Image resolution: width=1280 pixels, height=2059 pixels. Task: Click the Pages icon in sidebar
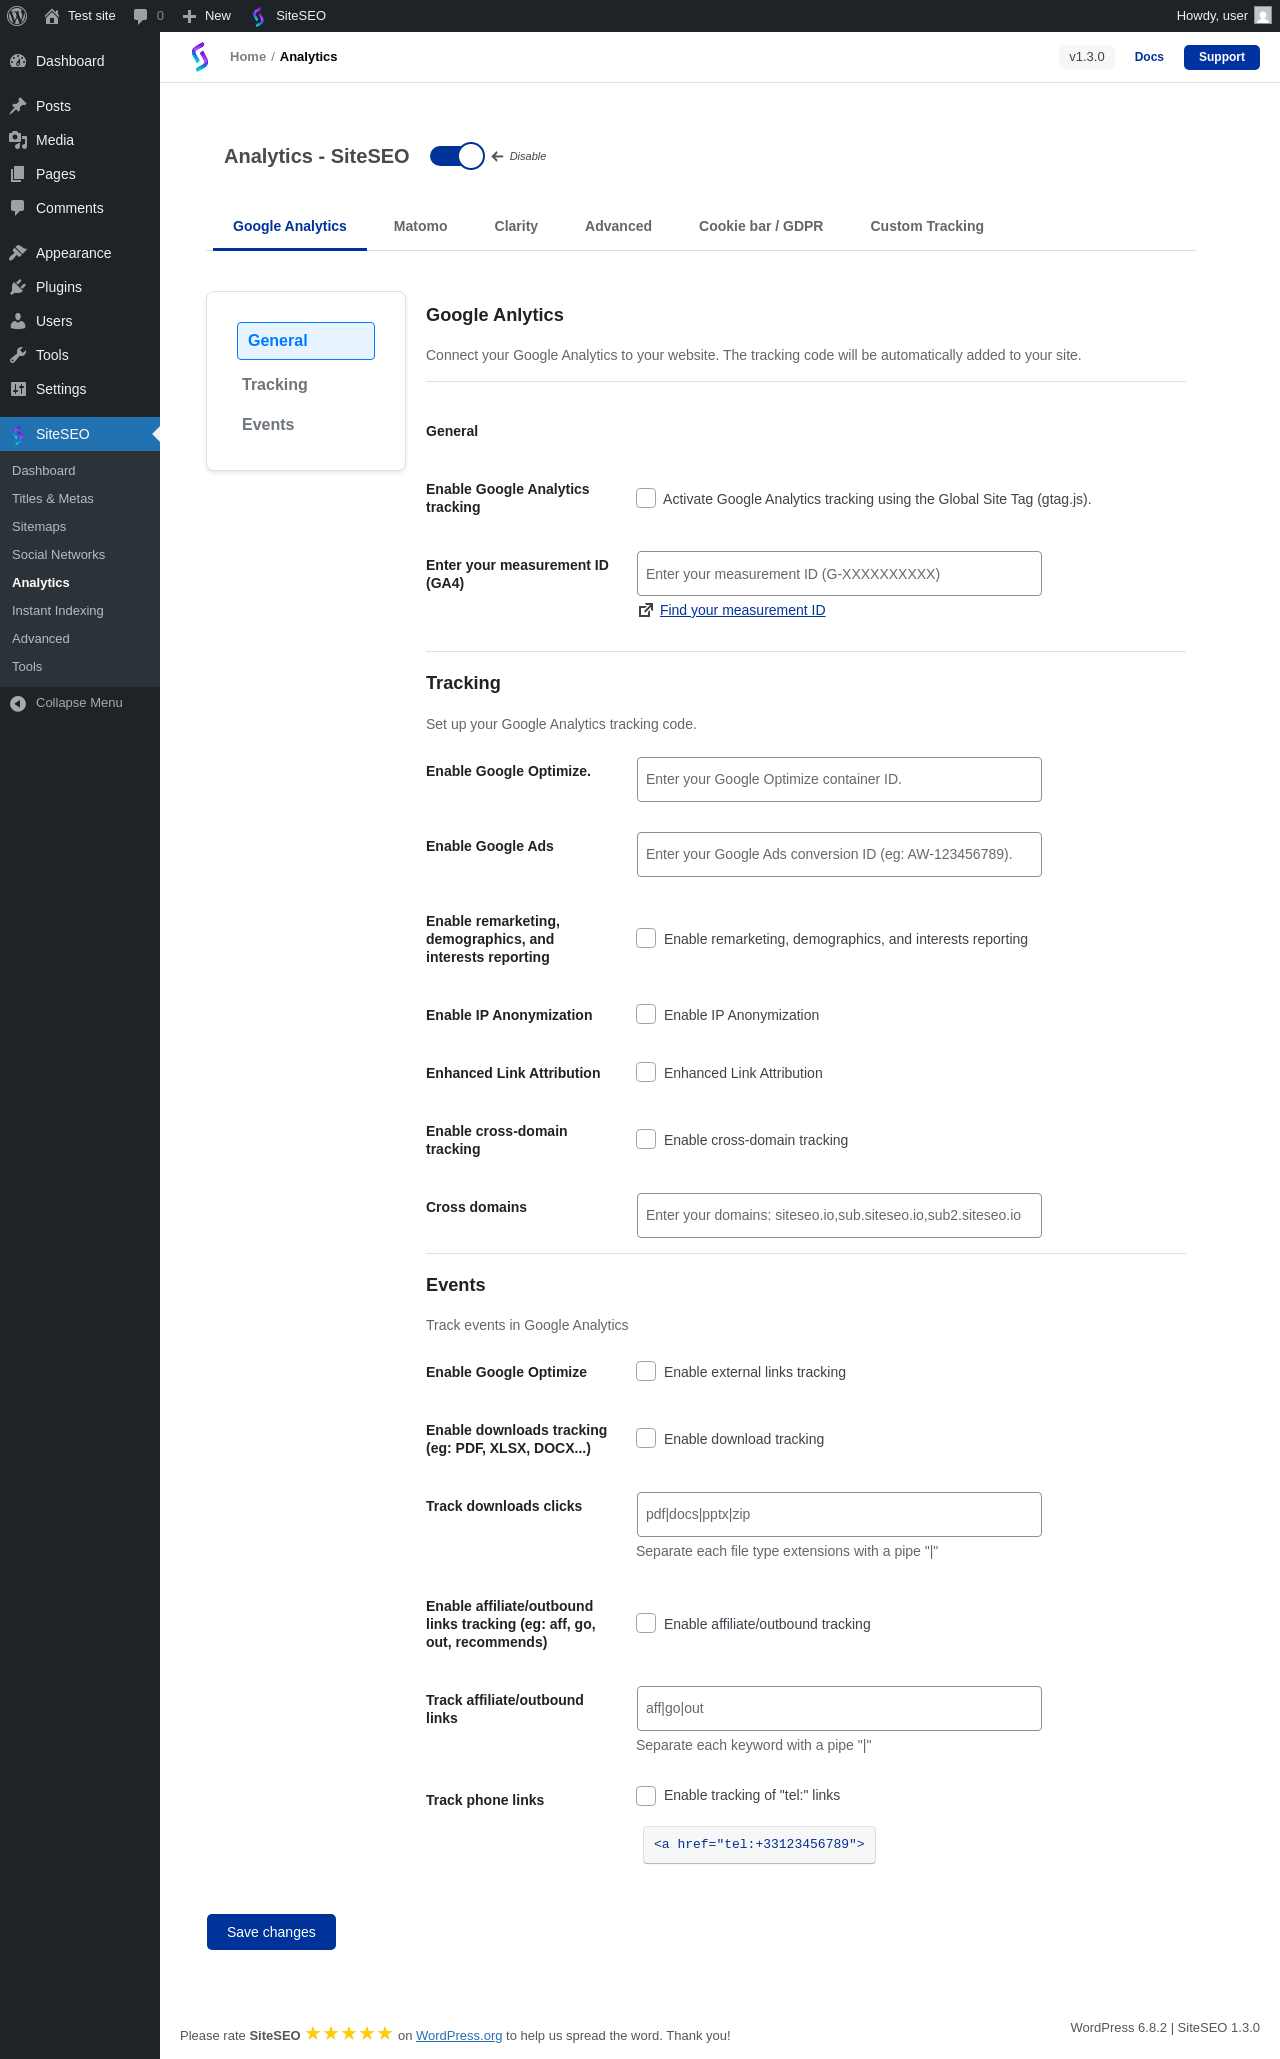tap(18, 174)
